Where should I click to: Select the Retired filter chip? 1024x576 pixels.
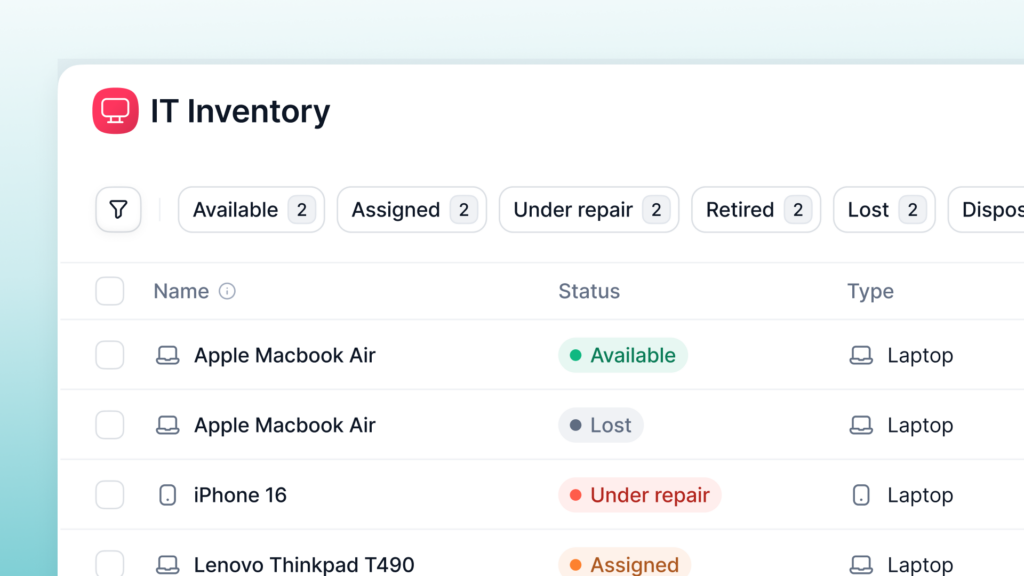pos(755,210)
